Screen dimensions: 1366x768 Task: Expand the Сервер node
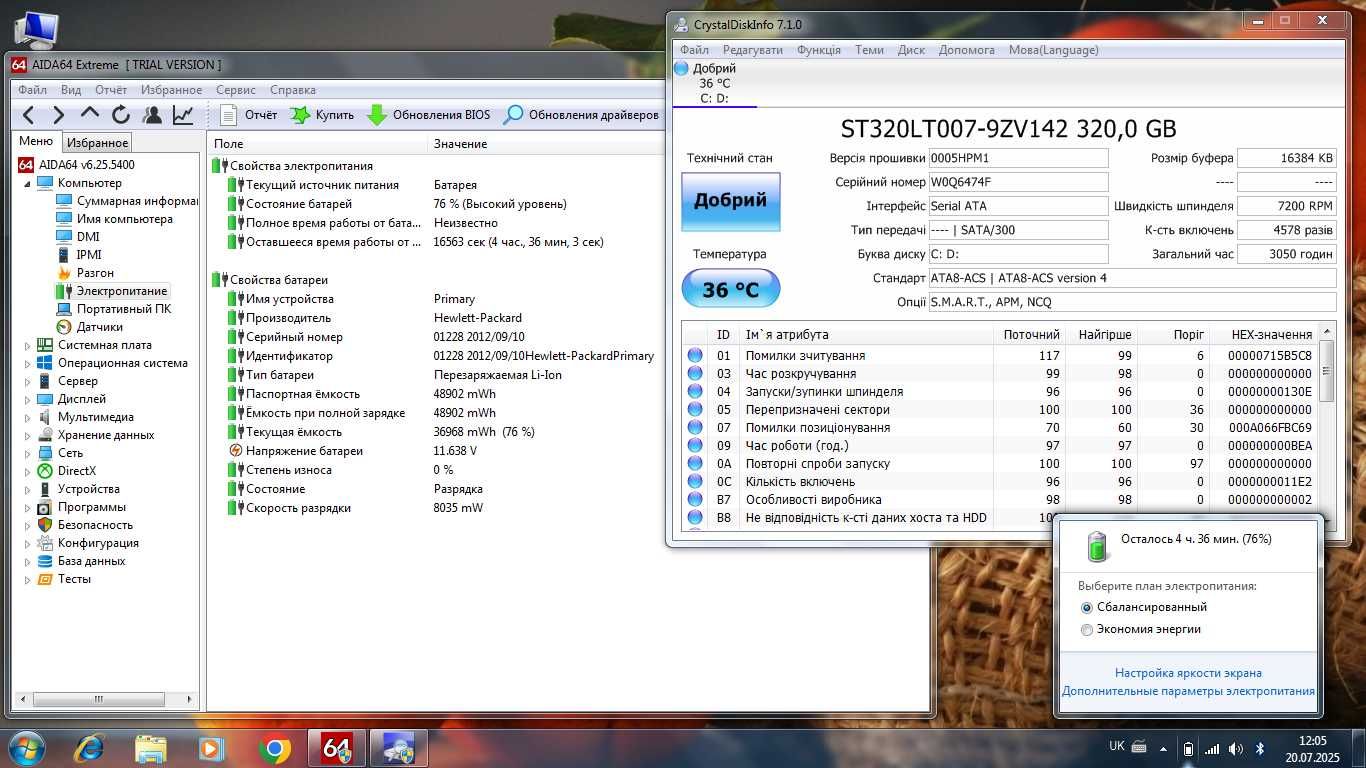point(29,381)
